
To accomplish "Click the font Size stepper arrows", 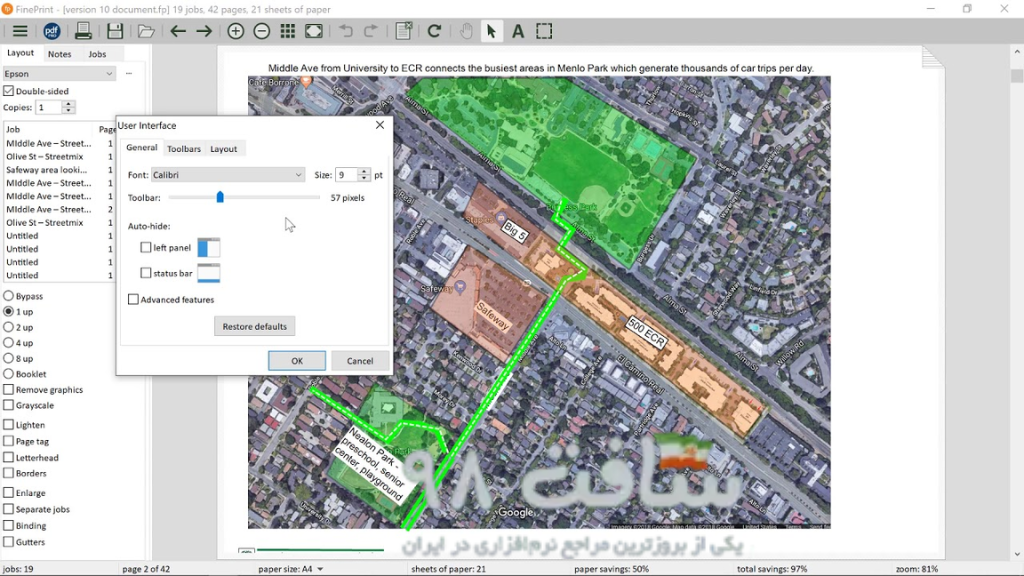I will pyautogui.click(x=364, y=174).
